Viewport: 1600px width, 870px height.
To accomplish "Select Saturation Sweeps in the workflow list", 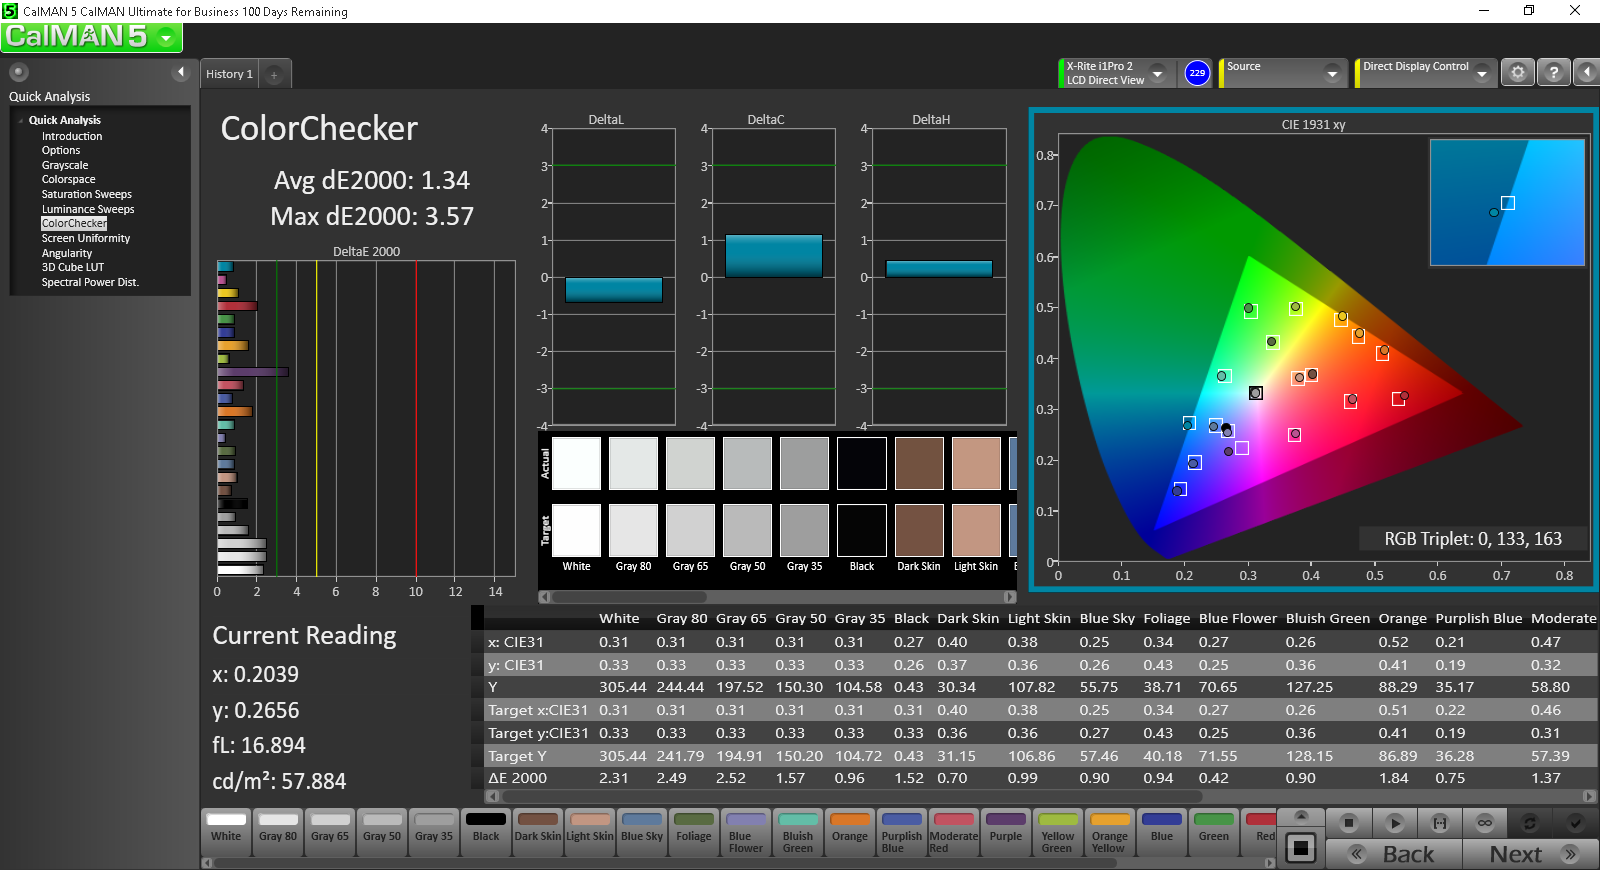I will pyautogui.click(x=86, y=194).
